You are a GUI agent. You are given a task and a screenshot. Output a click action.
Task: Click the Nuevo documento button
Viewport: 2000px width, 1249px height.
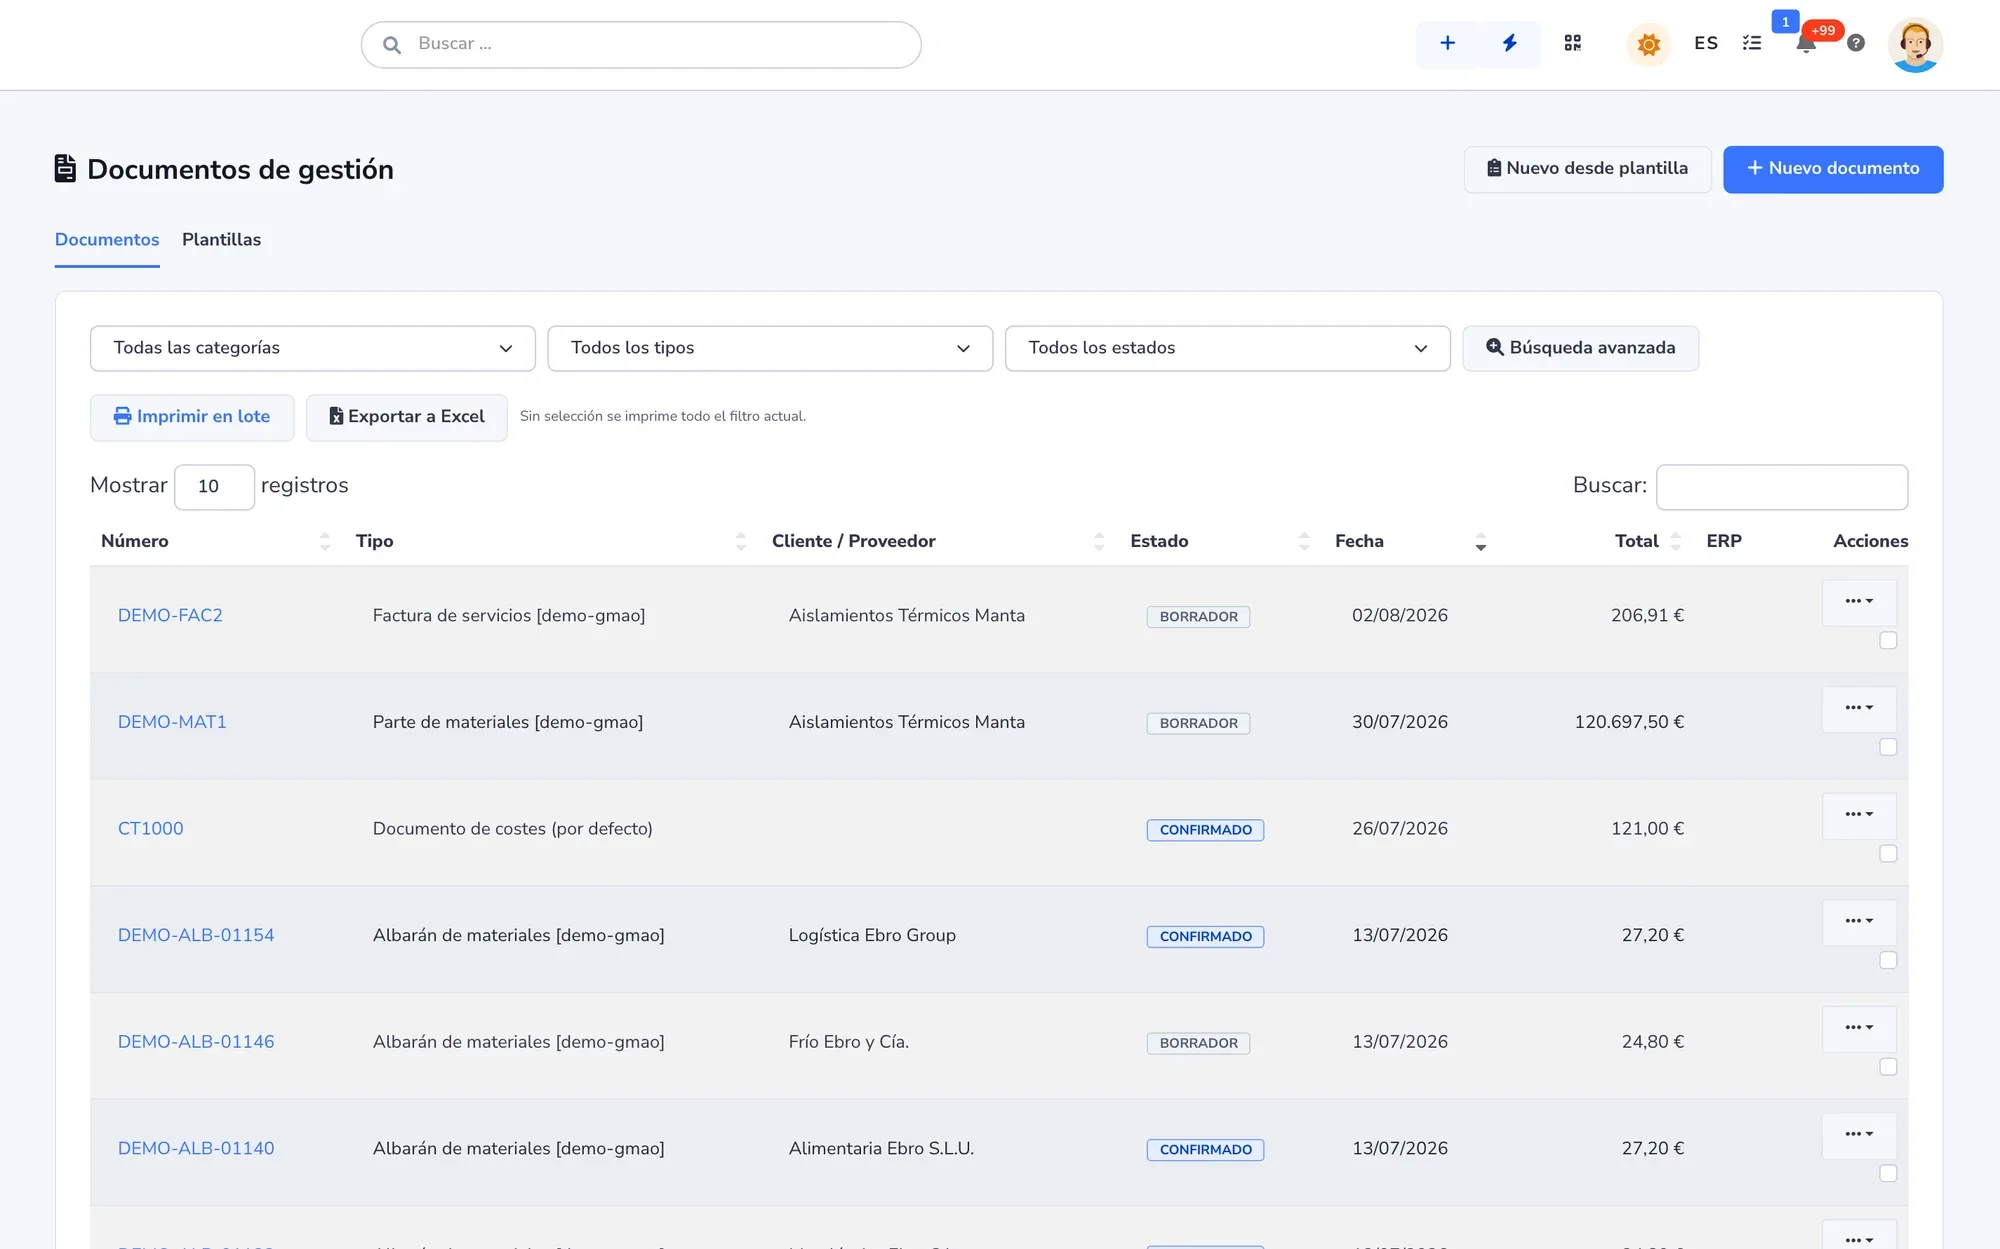coord(1833,169)
